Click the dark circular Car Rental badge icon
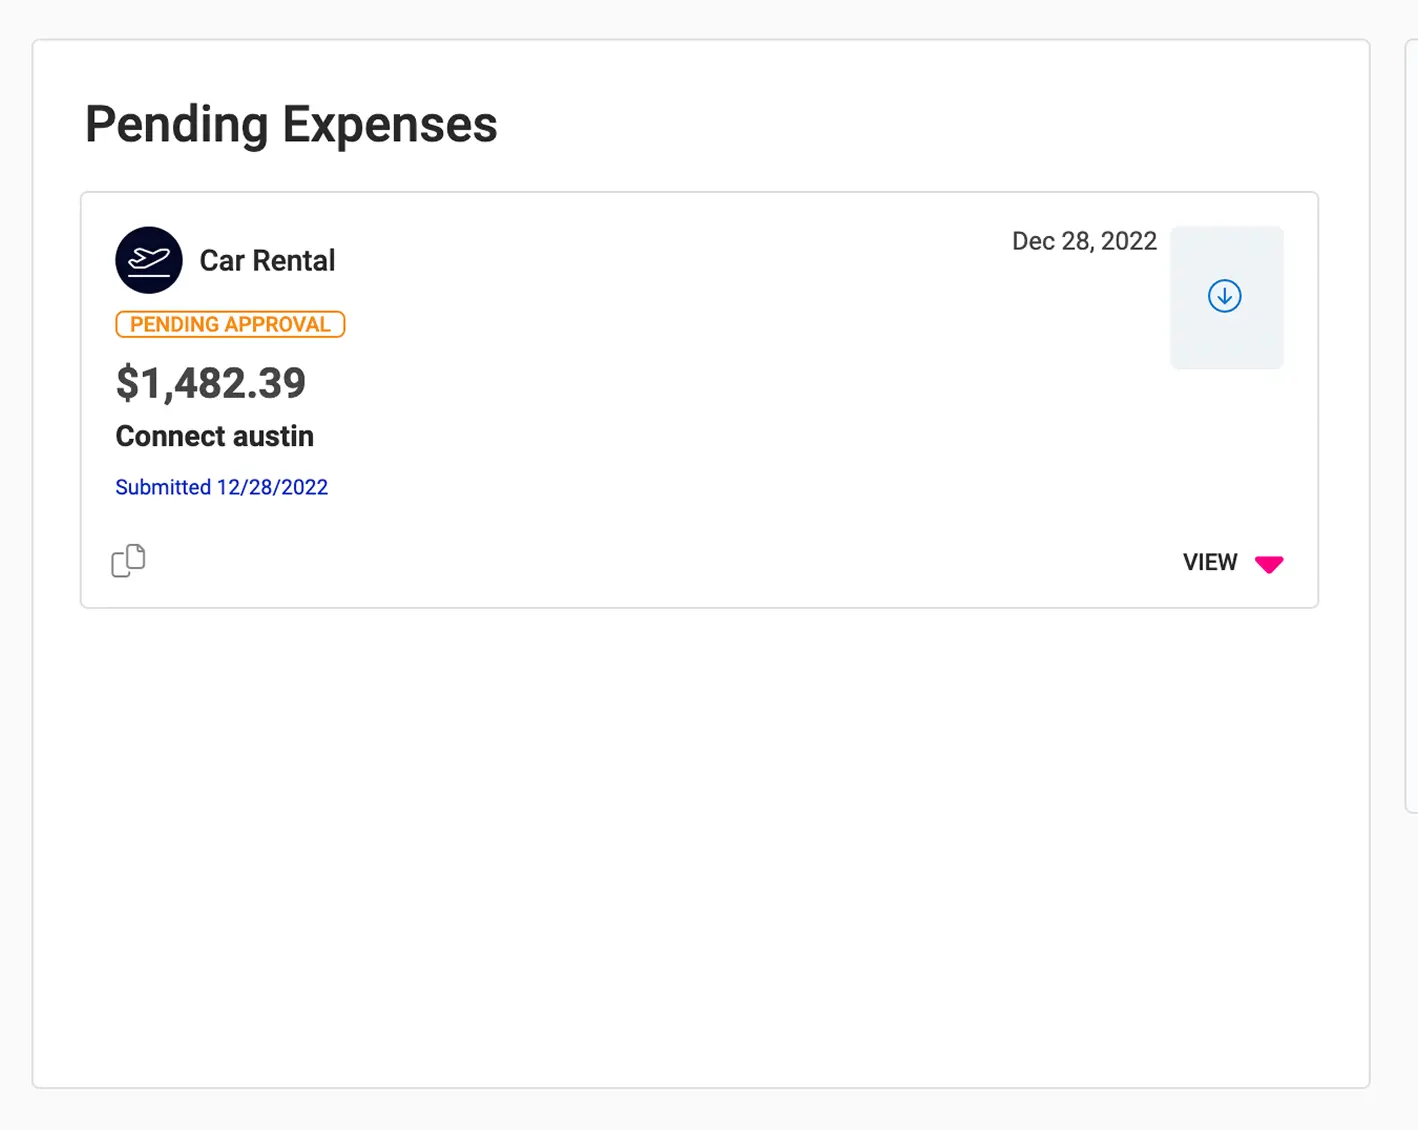 148,260
